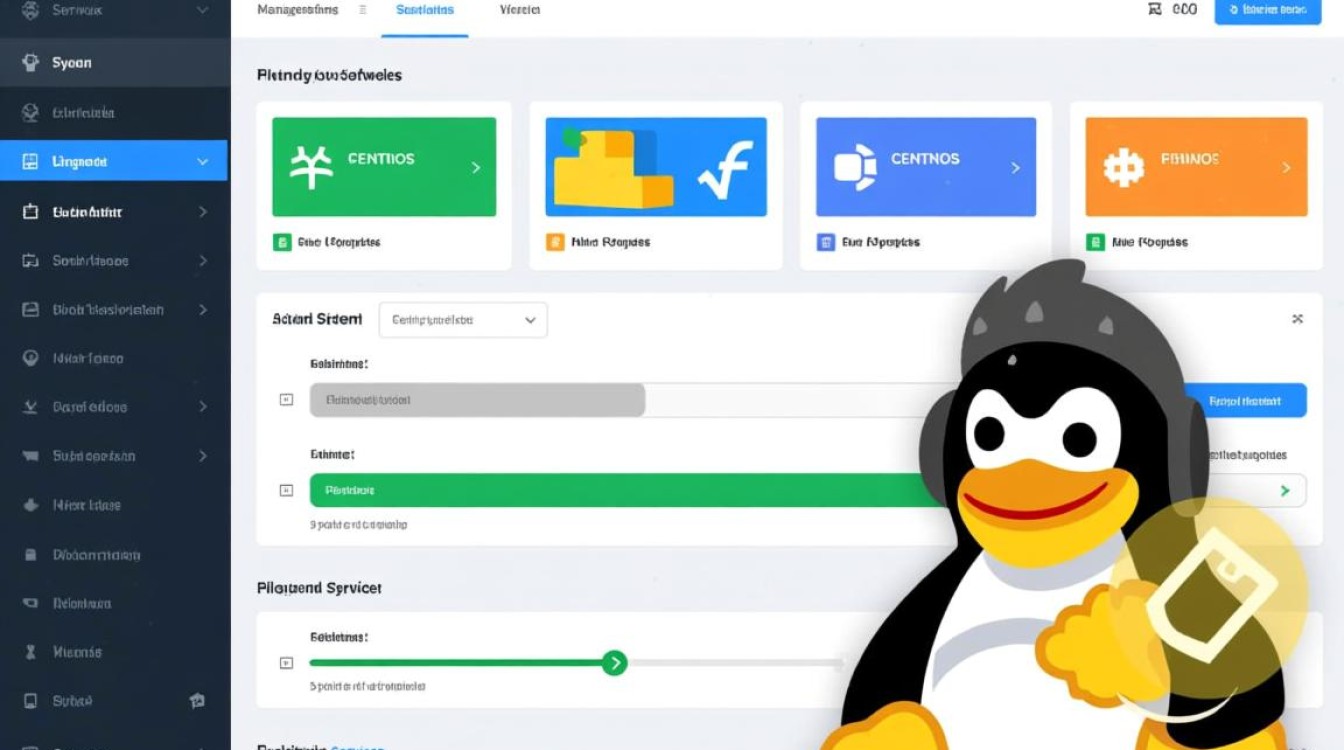Expand the sidebar item directly below the highlighted one
The width and height of the screenshot is (1344, 750).
(x=203, y=212)
